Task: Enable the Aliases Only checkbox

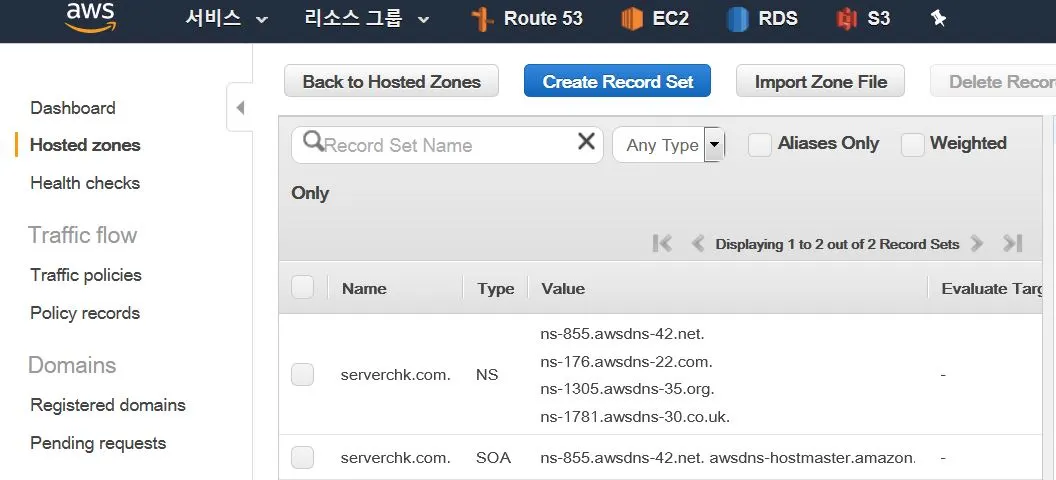Action: (x=760, y=145)
